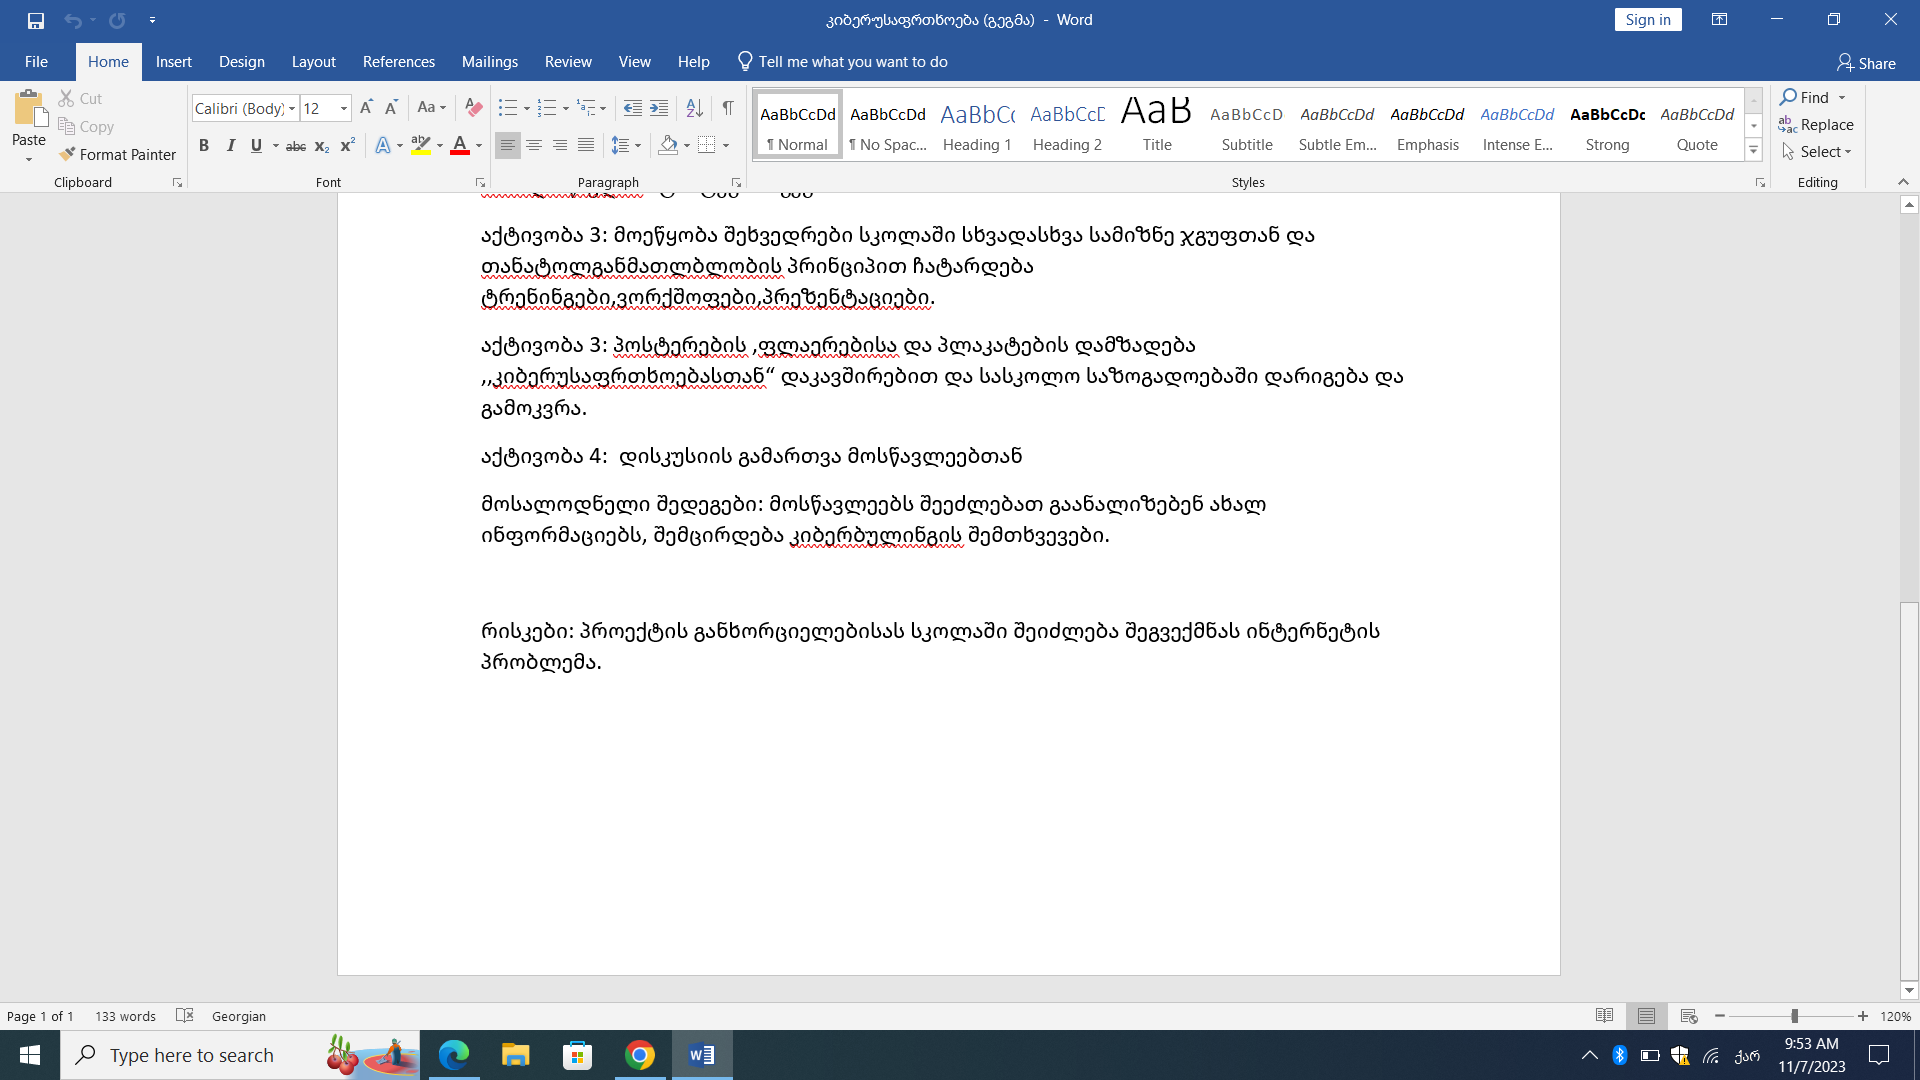1920x1080 pixels.
Task: Toggle Italic formatting
Action: click(x=230, y=146)
